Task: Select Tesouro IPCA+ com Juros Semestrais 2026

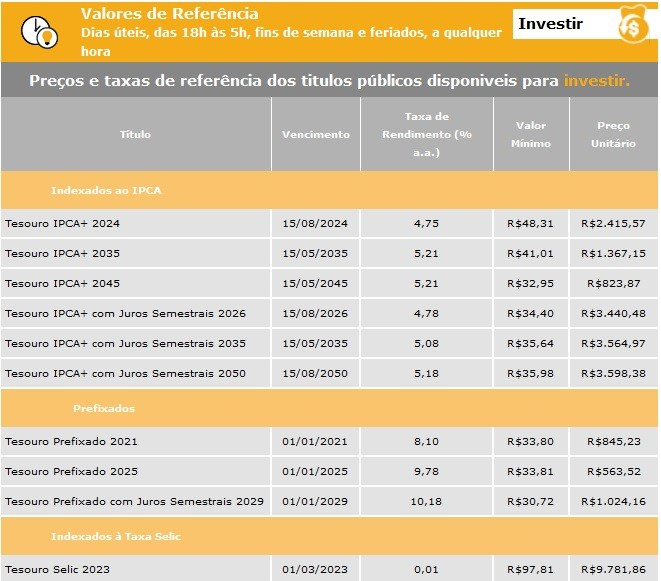Action: click(x=125, y=313)
